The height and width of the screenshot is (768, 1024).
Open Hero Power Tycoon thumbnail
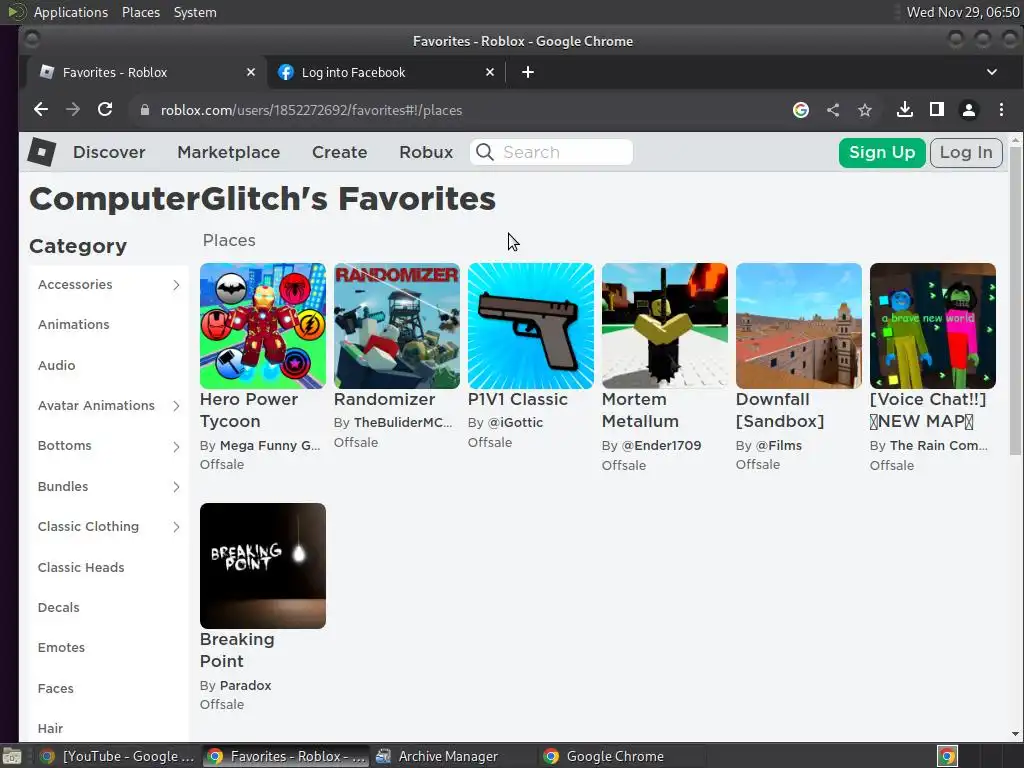pos(263,326)
